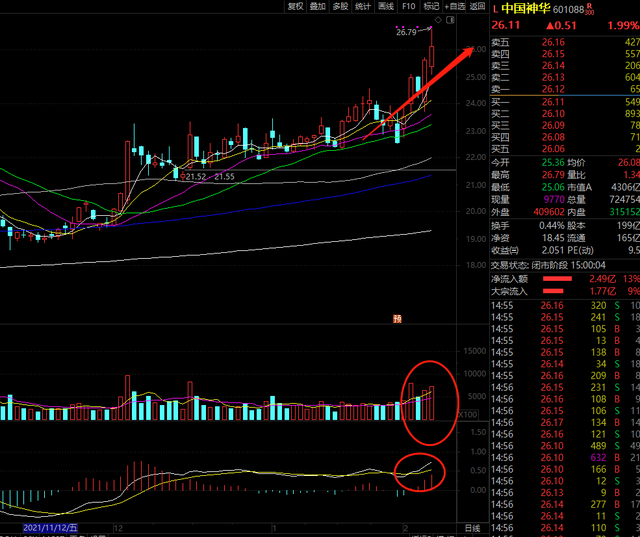The image size is (640, 537).
Task: Select the 多股 multi-stock view
Action: [x=341, y=6]
